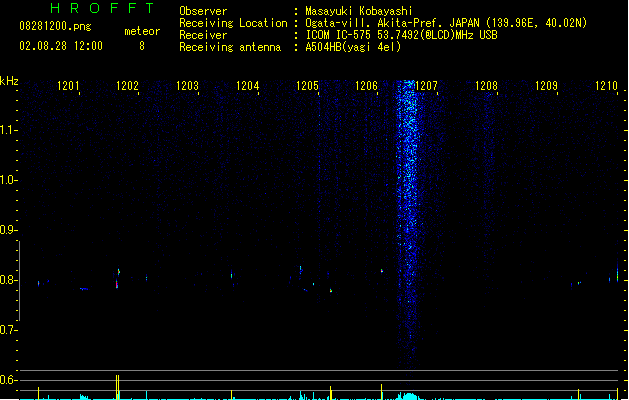Click the kHz axis unit label

click(x=9, y=81)
